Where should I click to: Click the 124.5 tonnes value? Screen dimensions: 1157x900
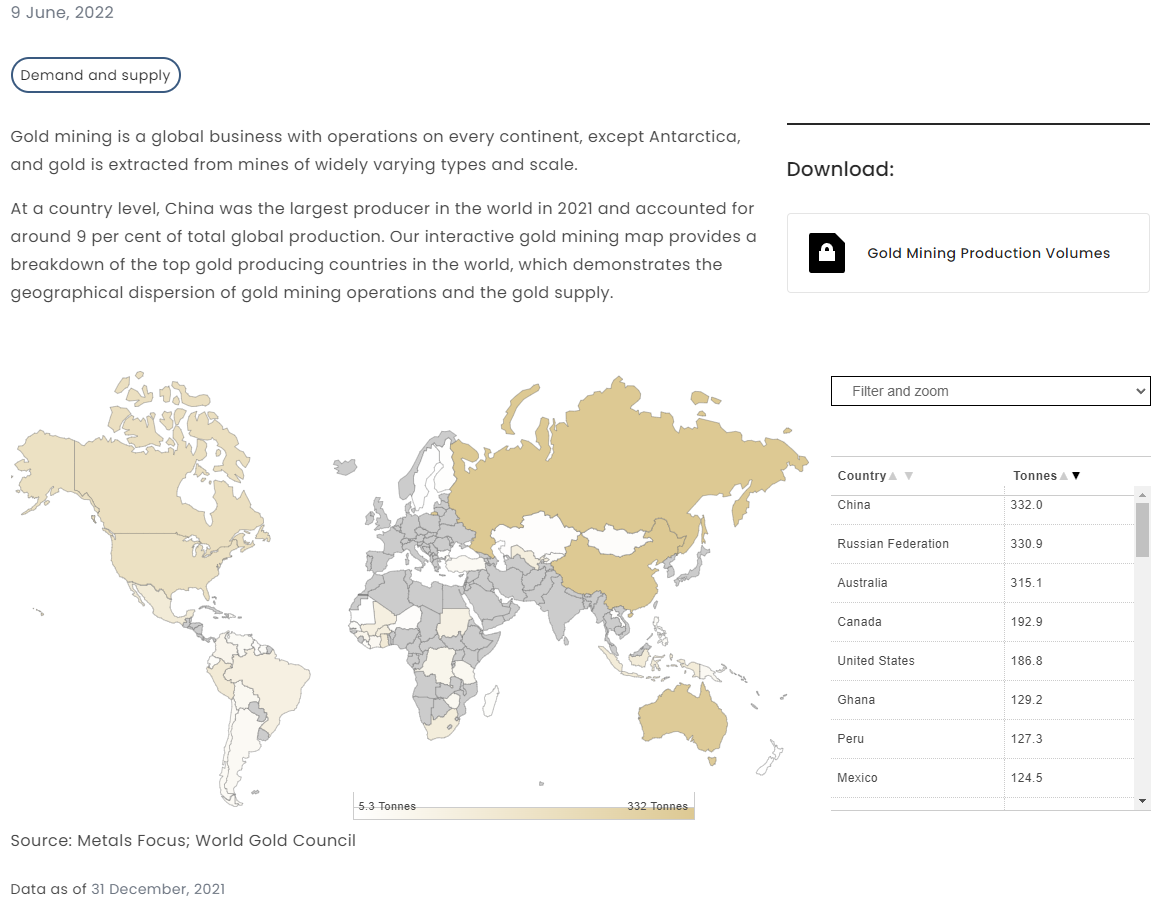click(x=1026, y=778)
